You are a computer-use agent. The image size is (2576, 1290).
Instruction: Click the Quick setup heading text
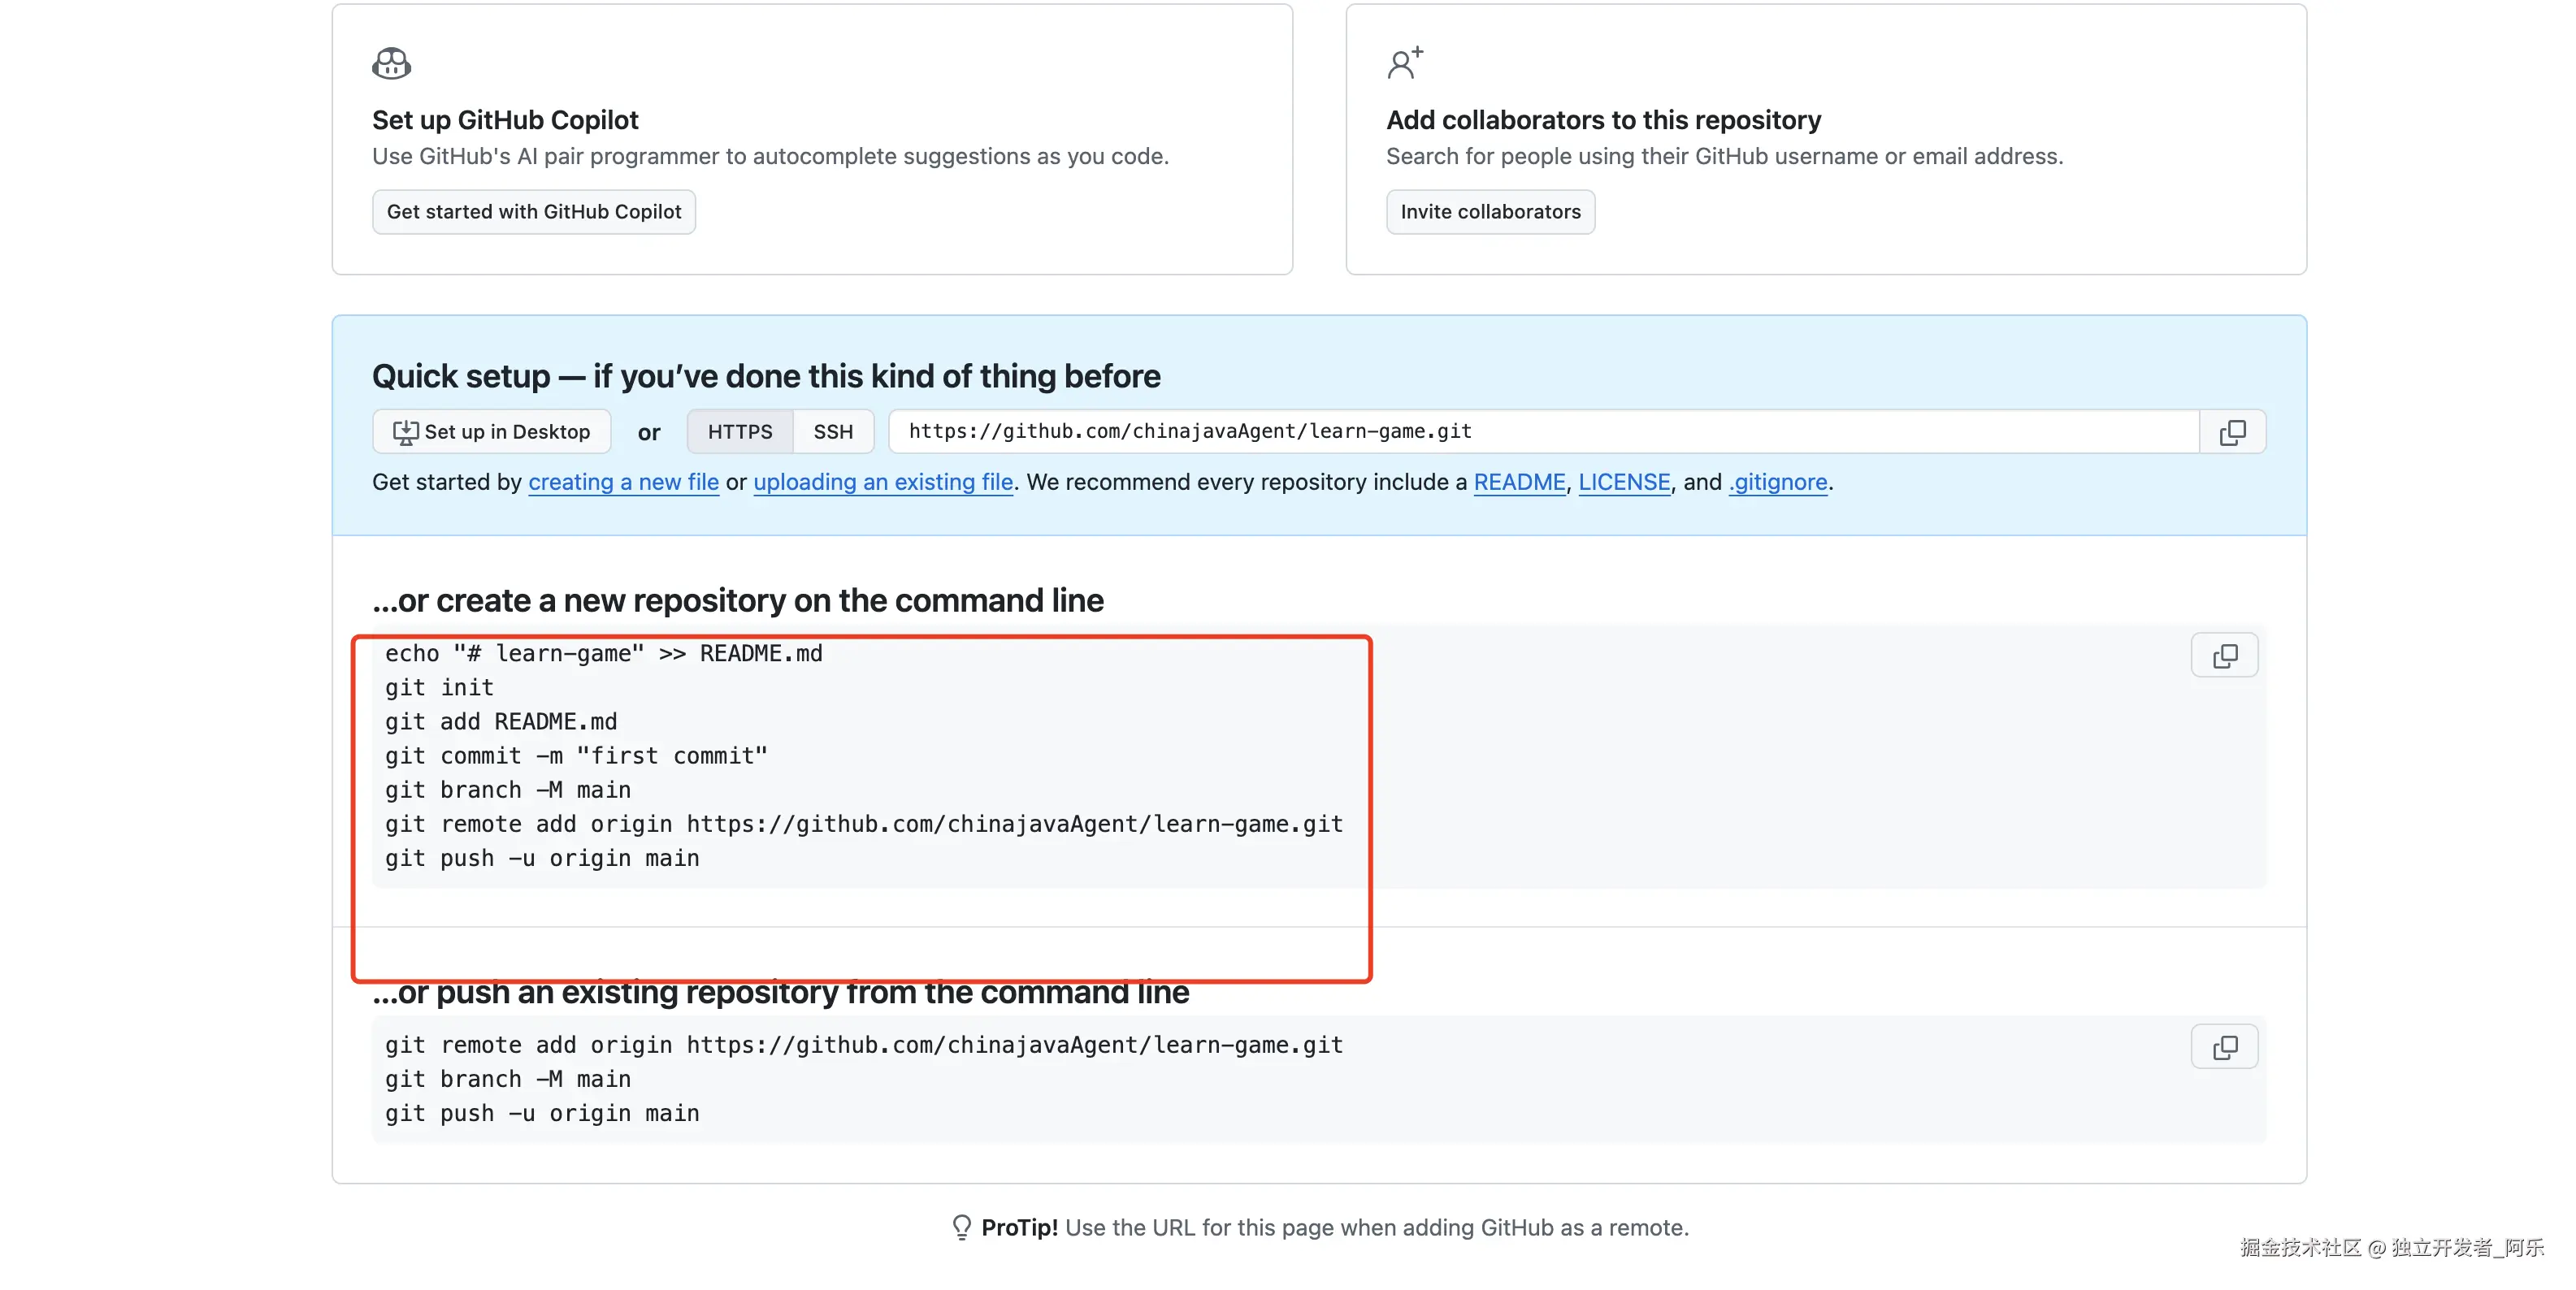coord(766,376)
